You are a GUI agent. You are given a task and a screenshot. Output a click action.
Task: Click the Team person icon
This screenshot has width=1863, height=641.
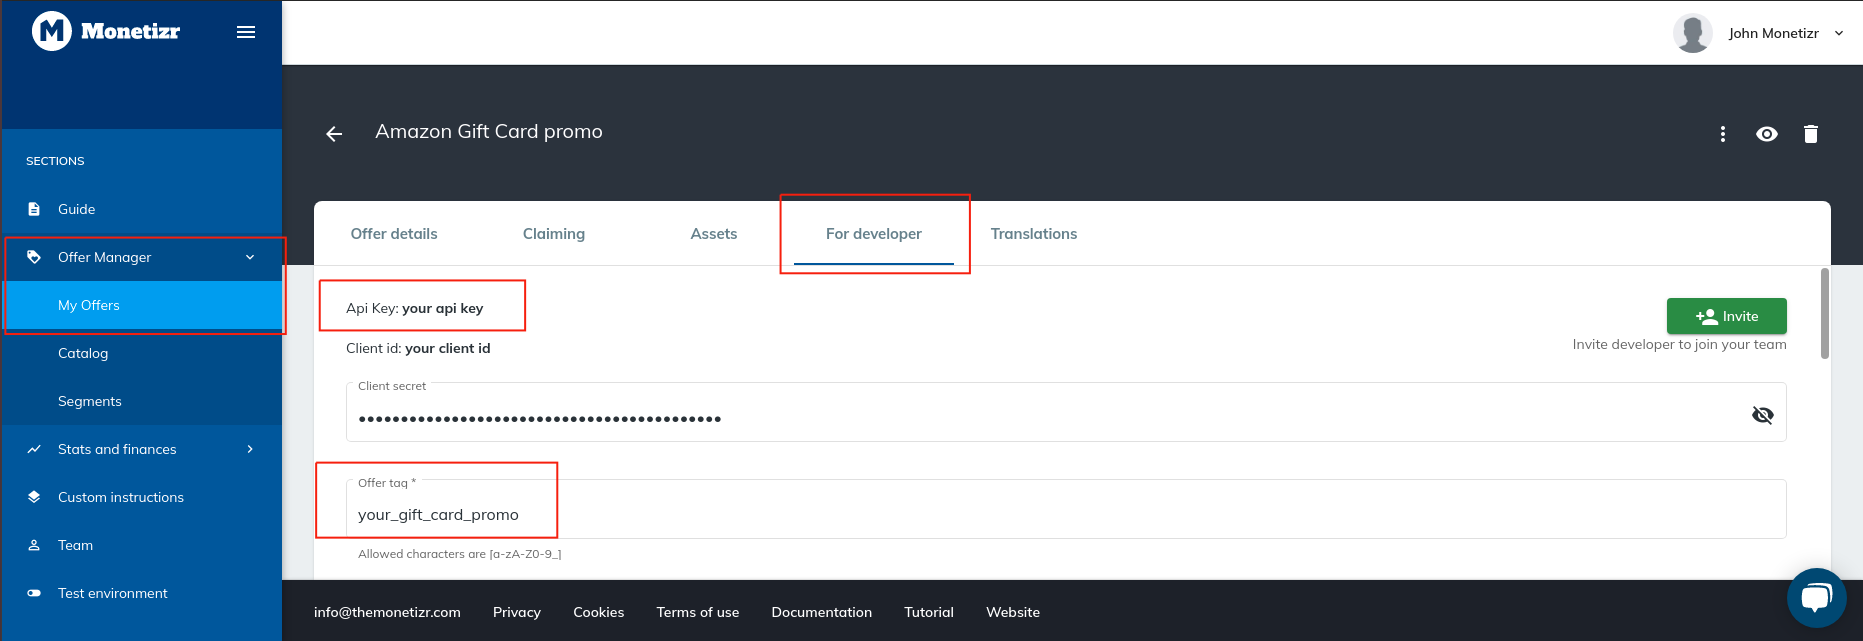34,545
